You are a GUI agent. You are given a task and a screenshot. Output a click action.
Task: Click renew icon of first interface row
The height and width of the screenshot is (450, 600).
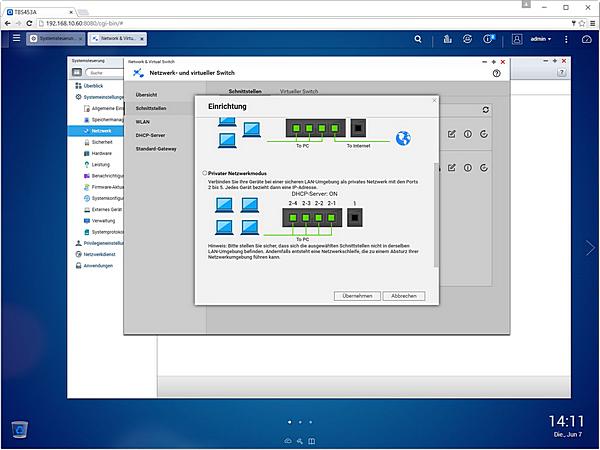[484, 134]
